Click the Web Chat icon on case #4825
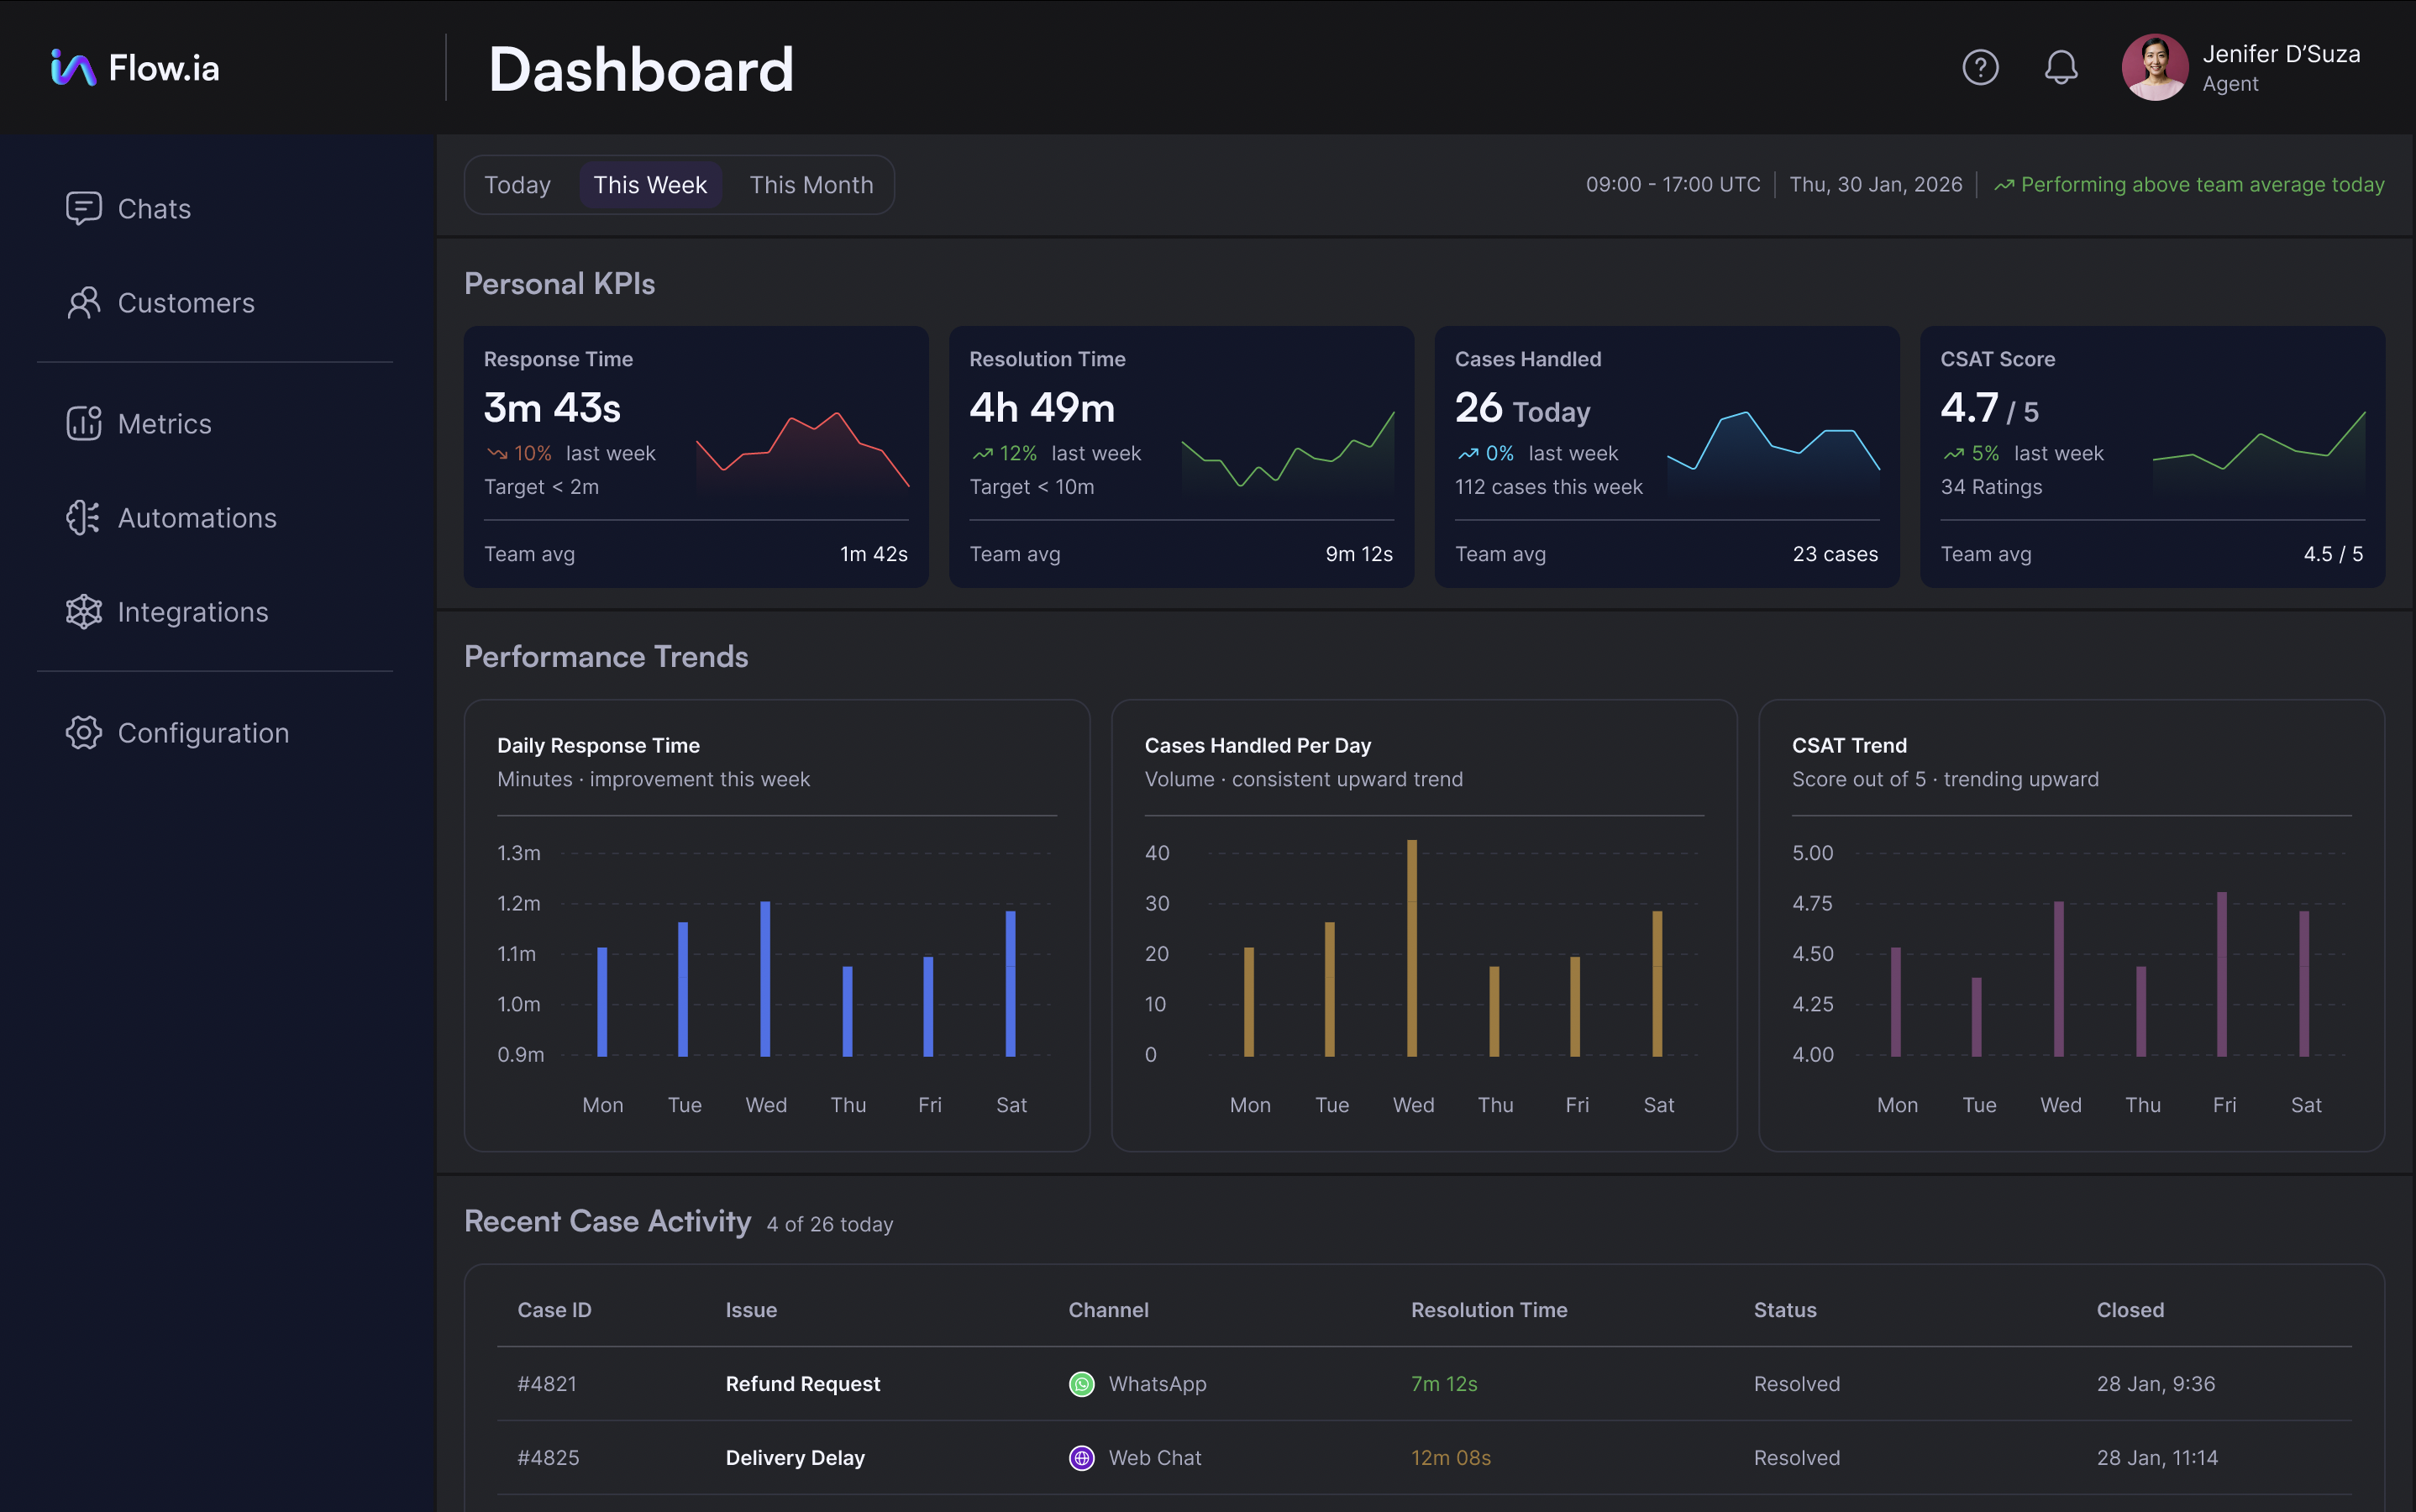The height and width of the screenshot is (1512, 2416). pyautogui.click(x=1082, y=1457)
